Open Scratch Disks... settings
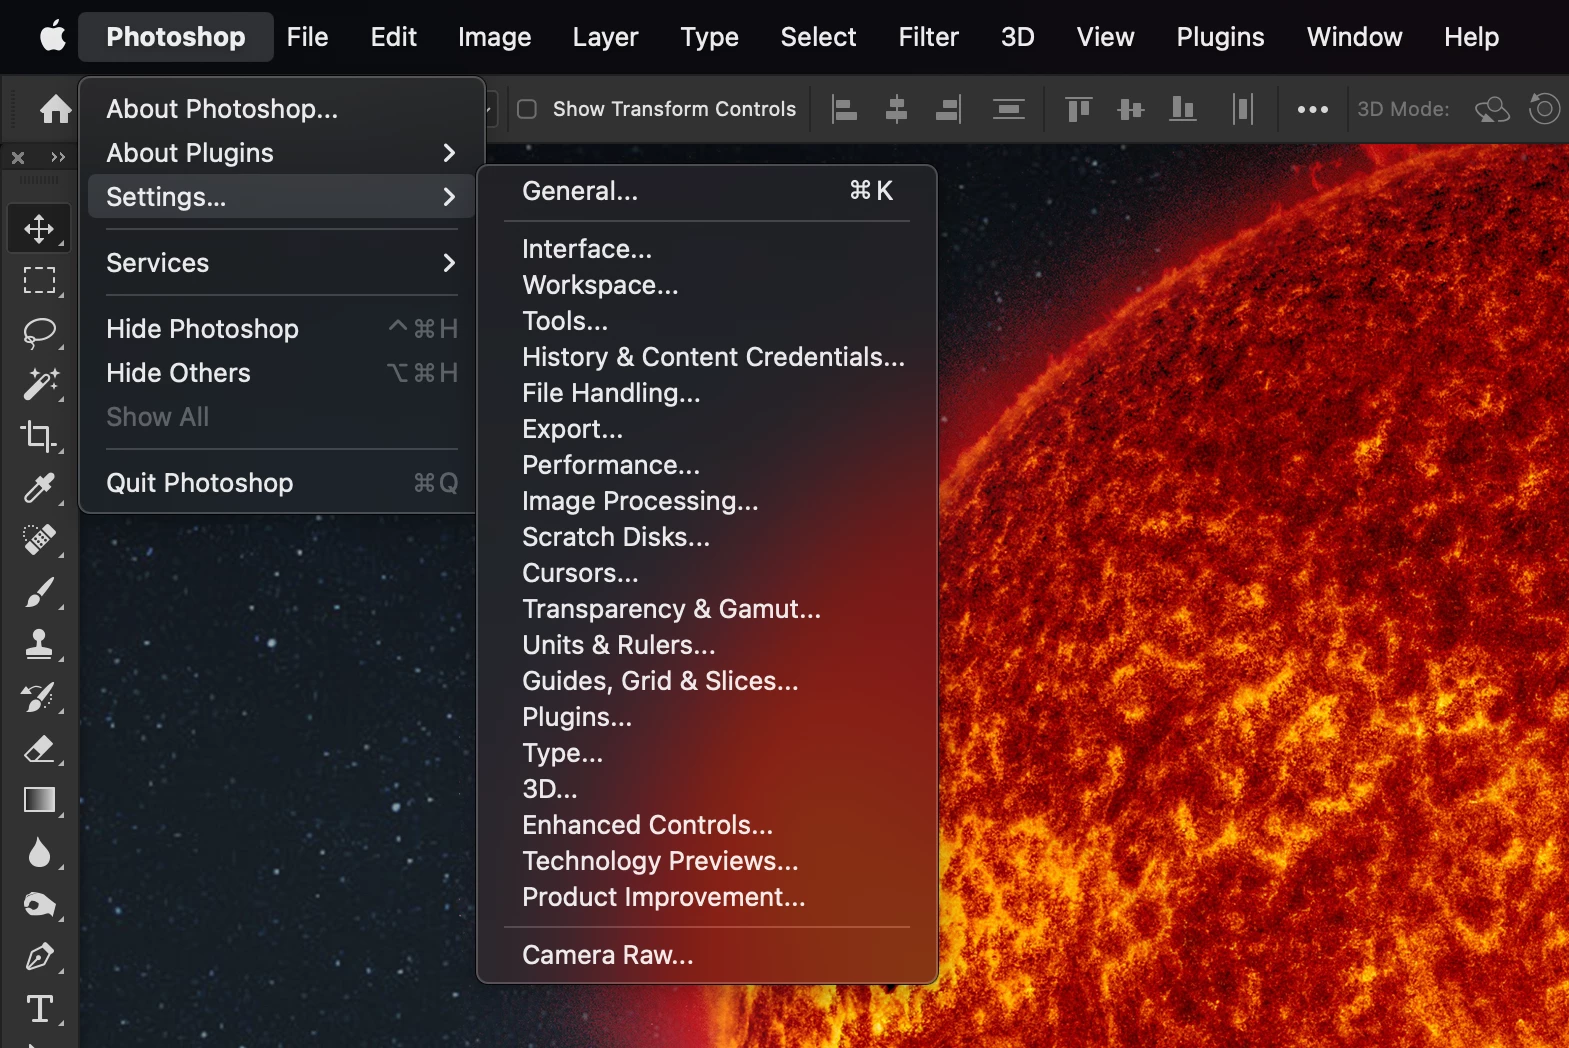The width and height of the screenshot is (1569, 1048). pyautogui.click(x=707, y=537)
